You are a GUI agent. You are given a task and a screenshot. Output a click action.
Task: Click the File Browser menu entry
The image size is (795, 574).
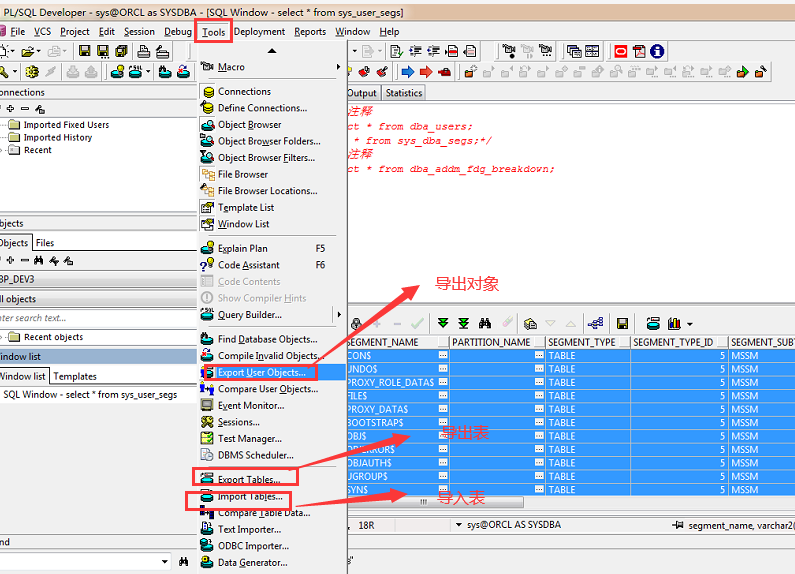click(243, 174)
